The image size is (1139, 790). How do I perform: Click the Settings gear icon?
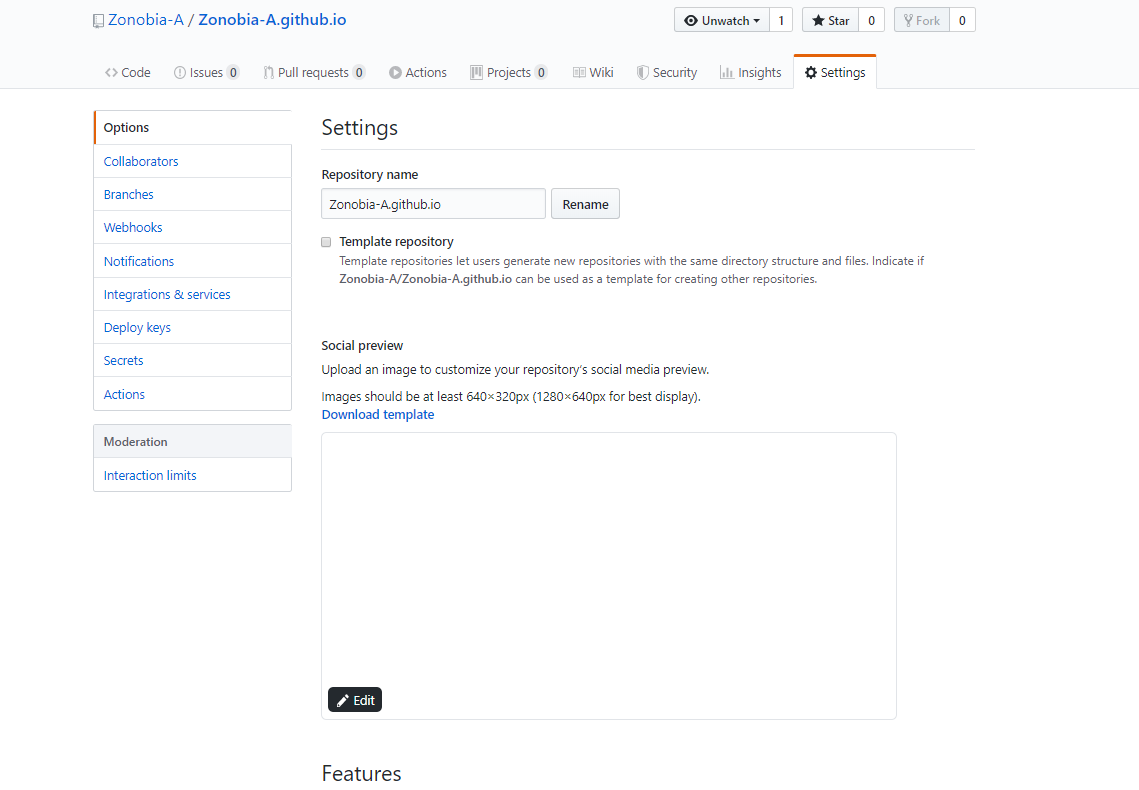813,71
